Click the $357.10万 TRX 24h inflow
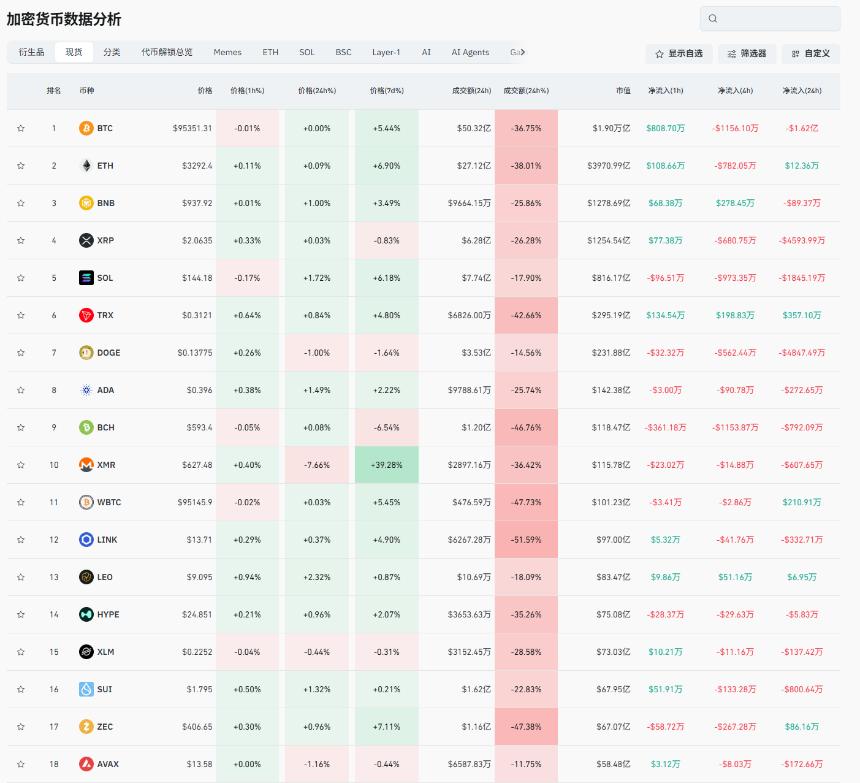The image size is (860, 783). tap(802, 315)
